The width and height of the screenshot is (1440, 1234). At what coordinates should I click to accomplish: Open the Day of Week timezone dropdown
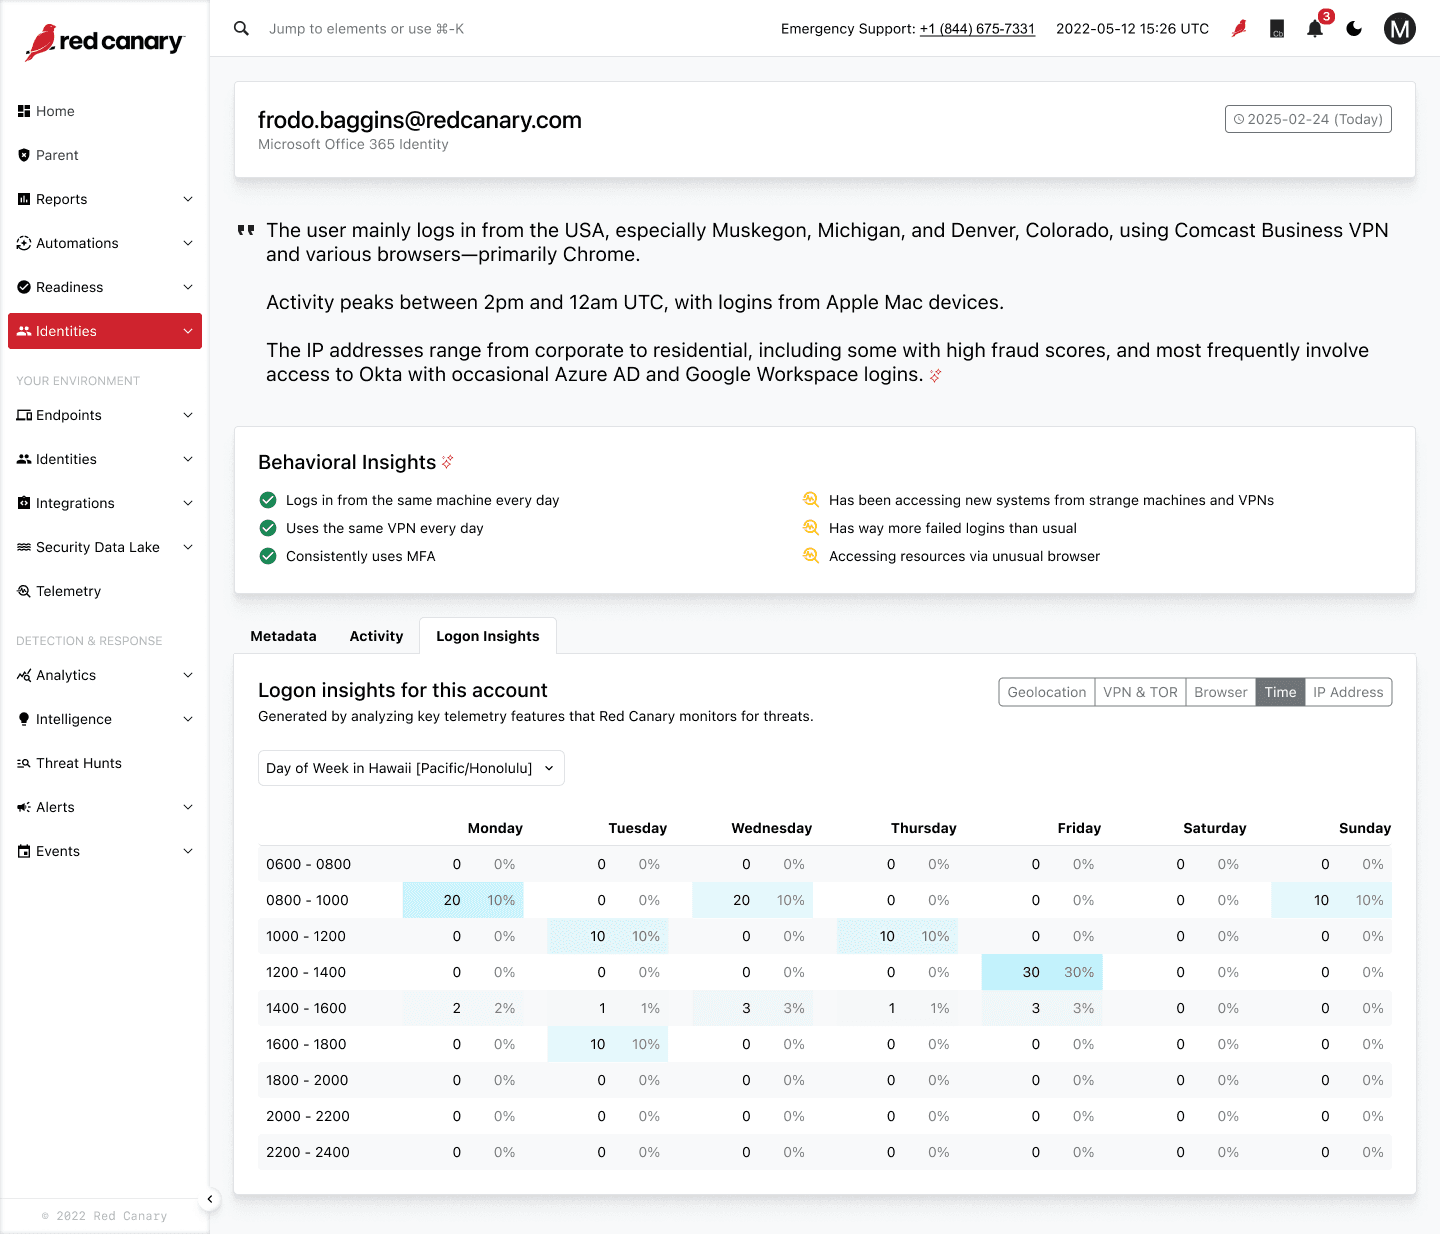(411, 768)
